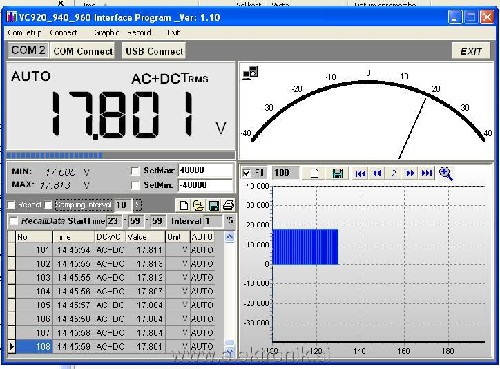Viewport: 500px width, 369px height.
Task: Save the graph with green floppy icon
Action: pyautogui.click(x=337, y=173)
